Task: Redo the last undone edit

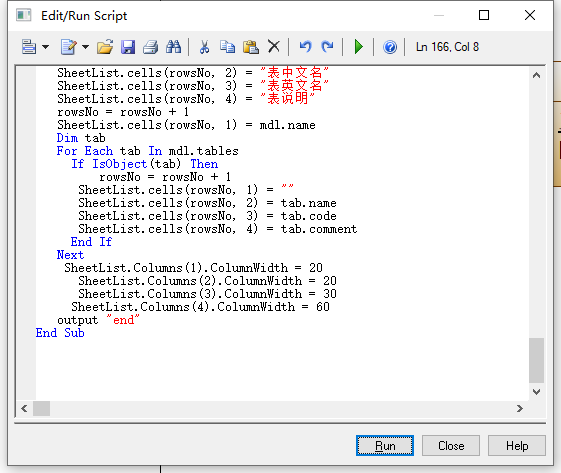Action: click(x=327, y=47)
